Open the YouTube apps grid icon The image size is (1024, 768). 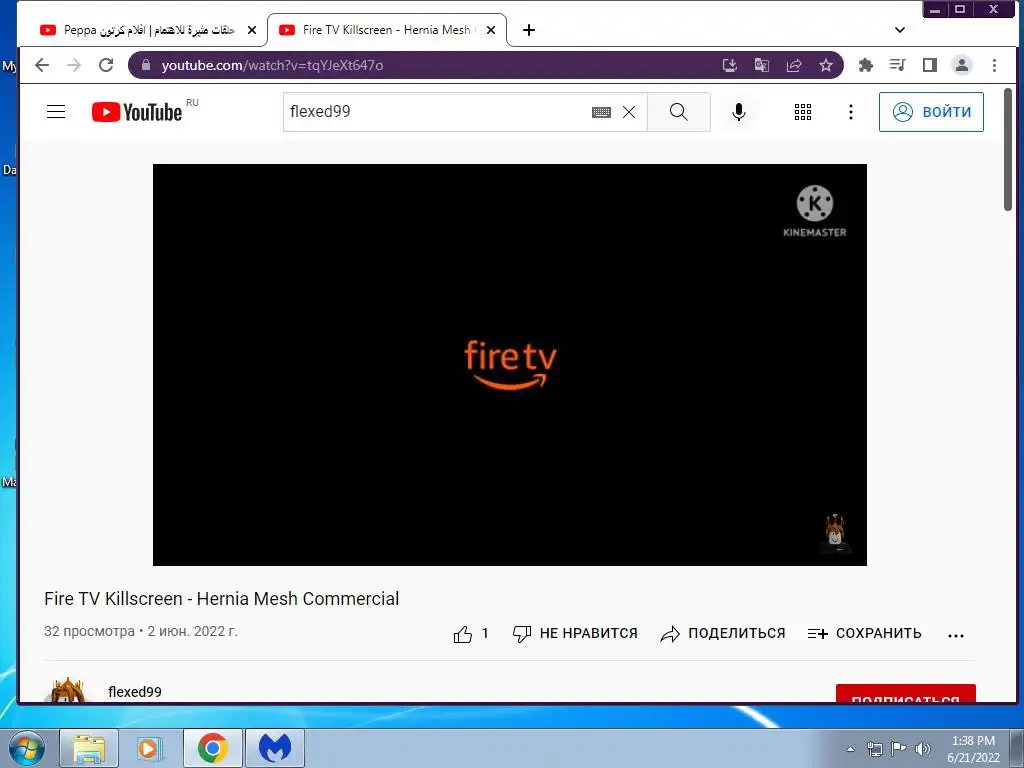click(x=803, y=112)
